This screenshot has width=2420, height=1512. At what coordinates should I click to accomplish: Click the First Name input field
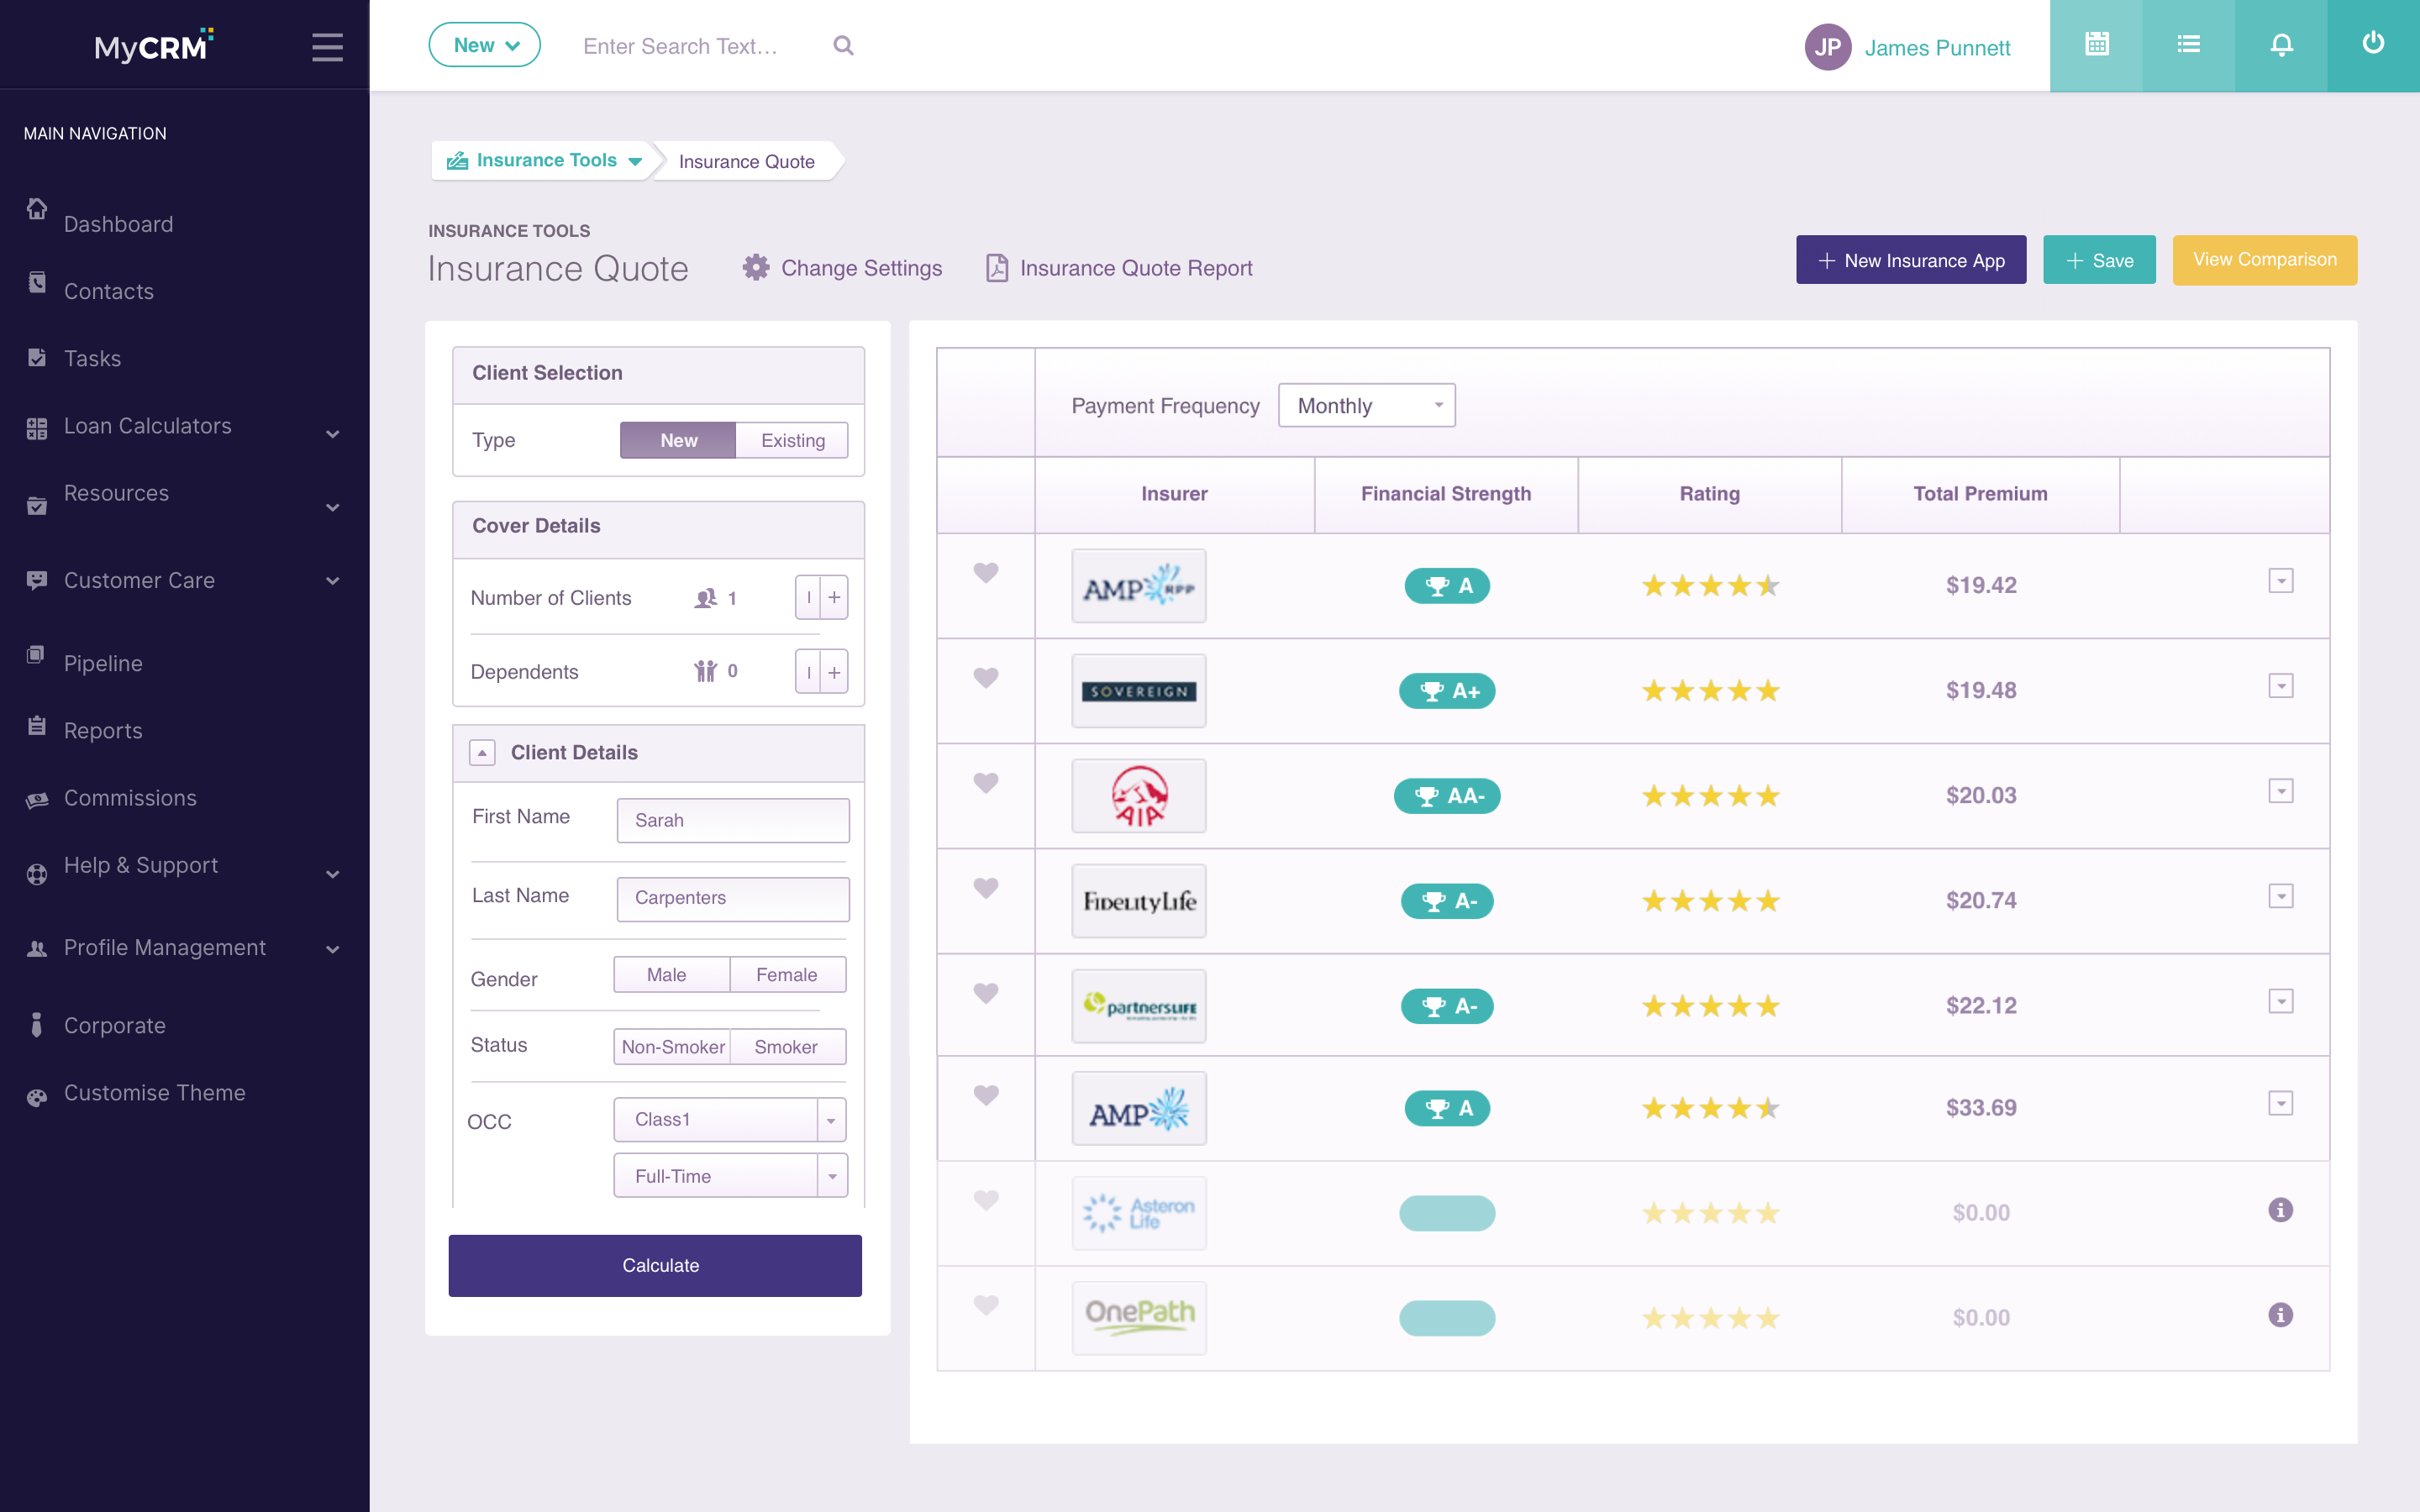click(x=733, y=820)
